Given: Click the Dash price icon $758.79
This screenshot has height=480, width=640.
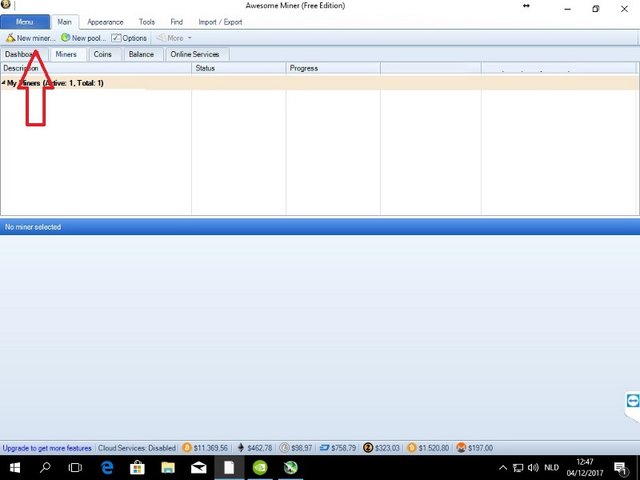Looking at the screenshot, I should point(324,448).
